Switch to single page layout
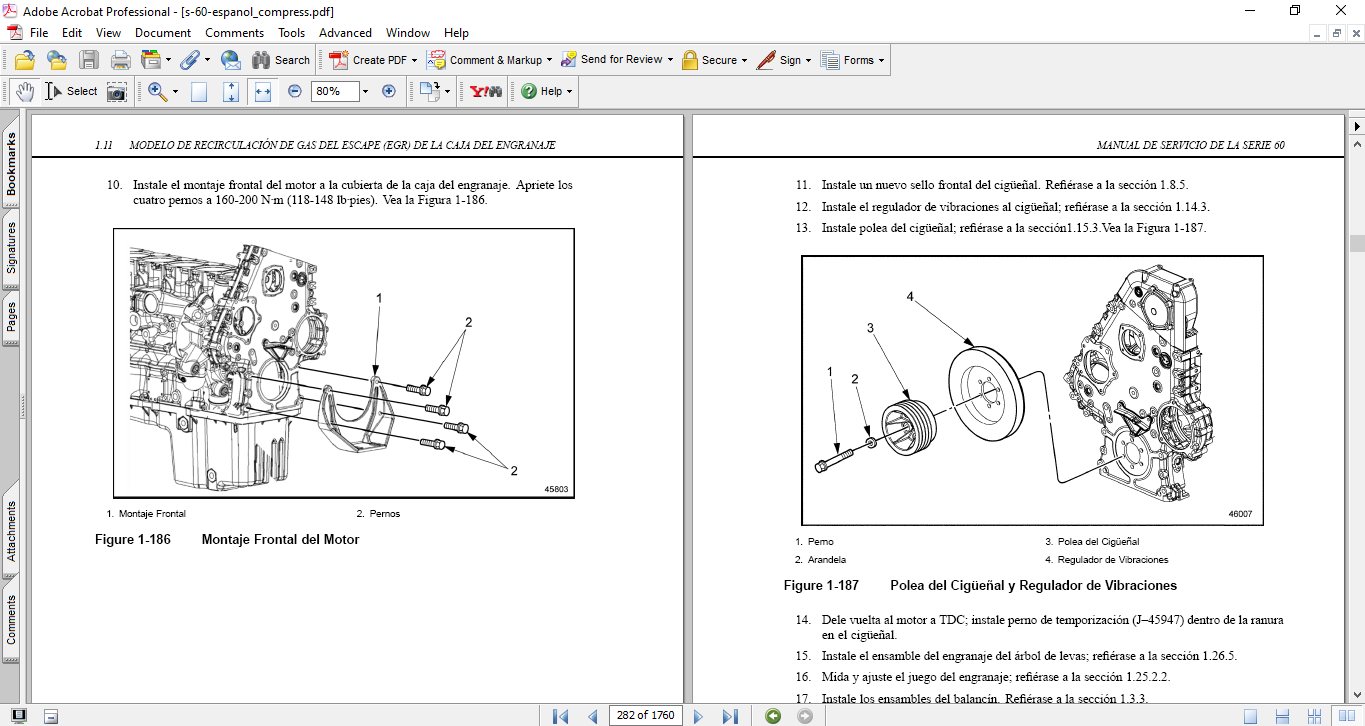1365x726 pixels. coord(1250,716)
